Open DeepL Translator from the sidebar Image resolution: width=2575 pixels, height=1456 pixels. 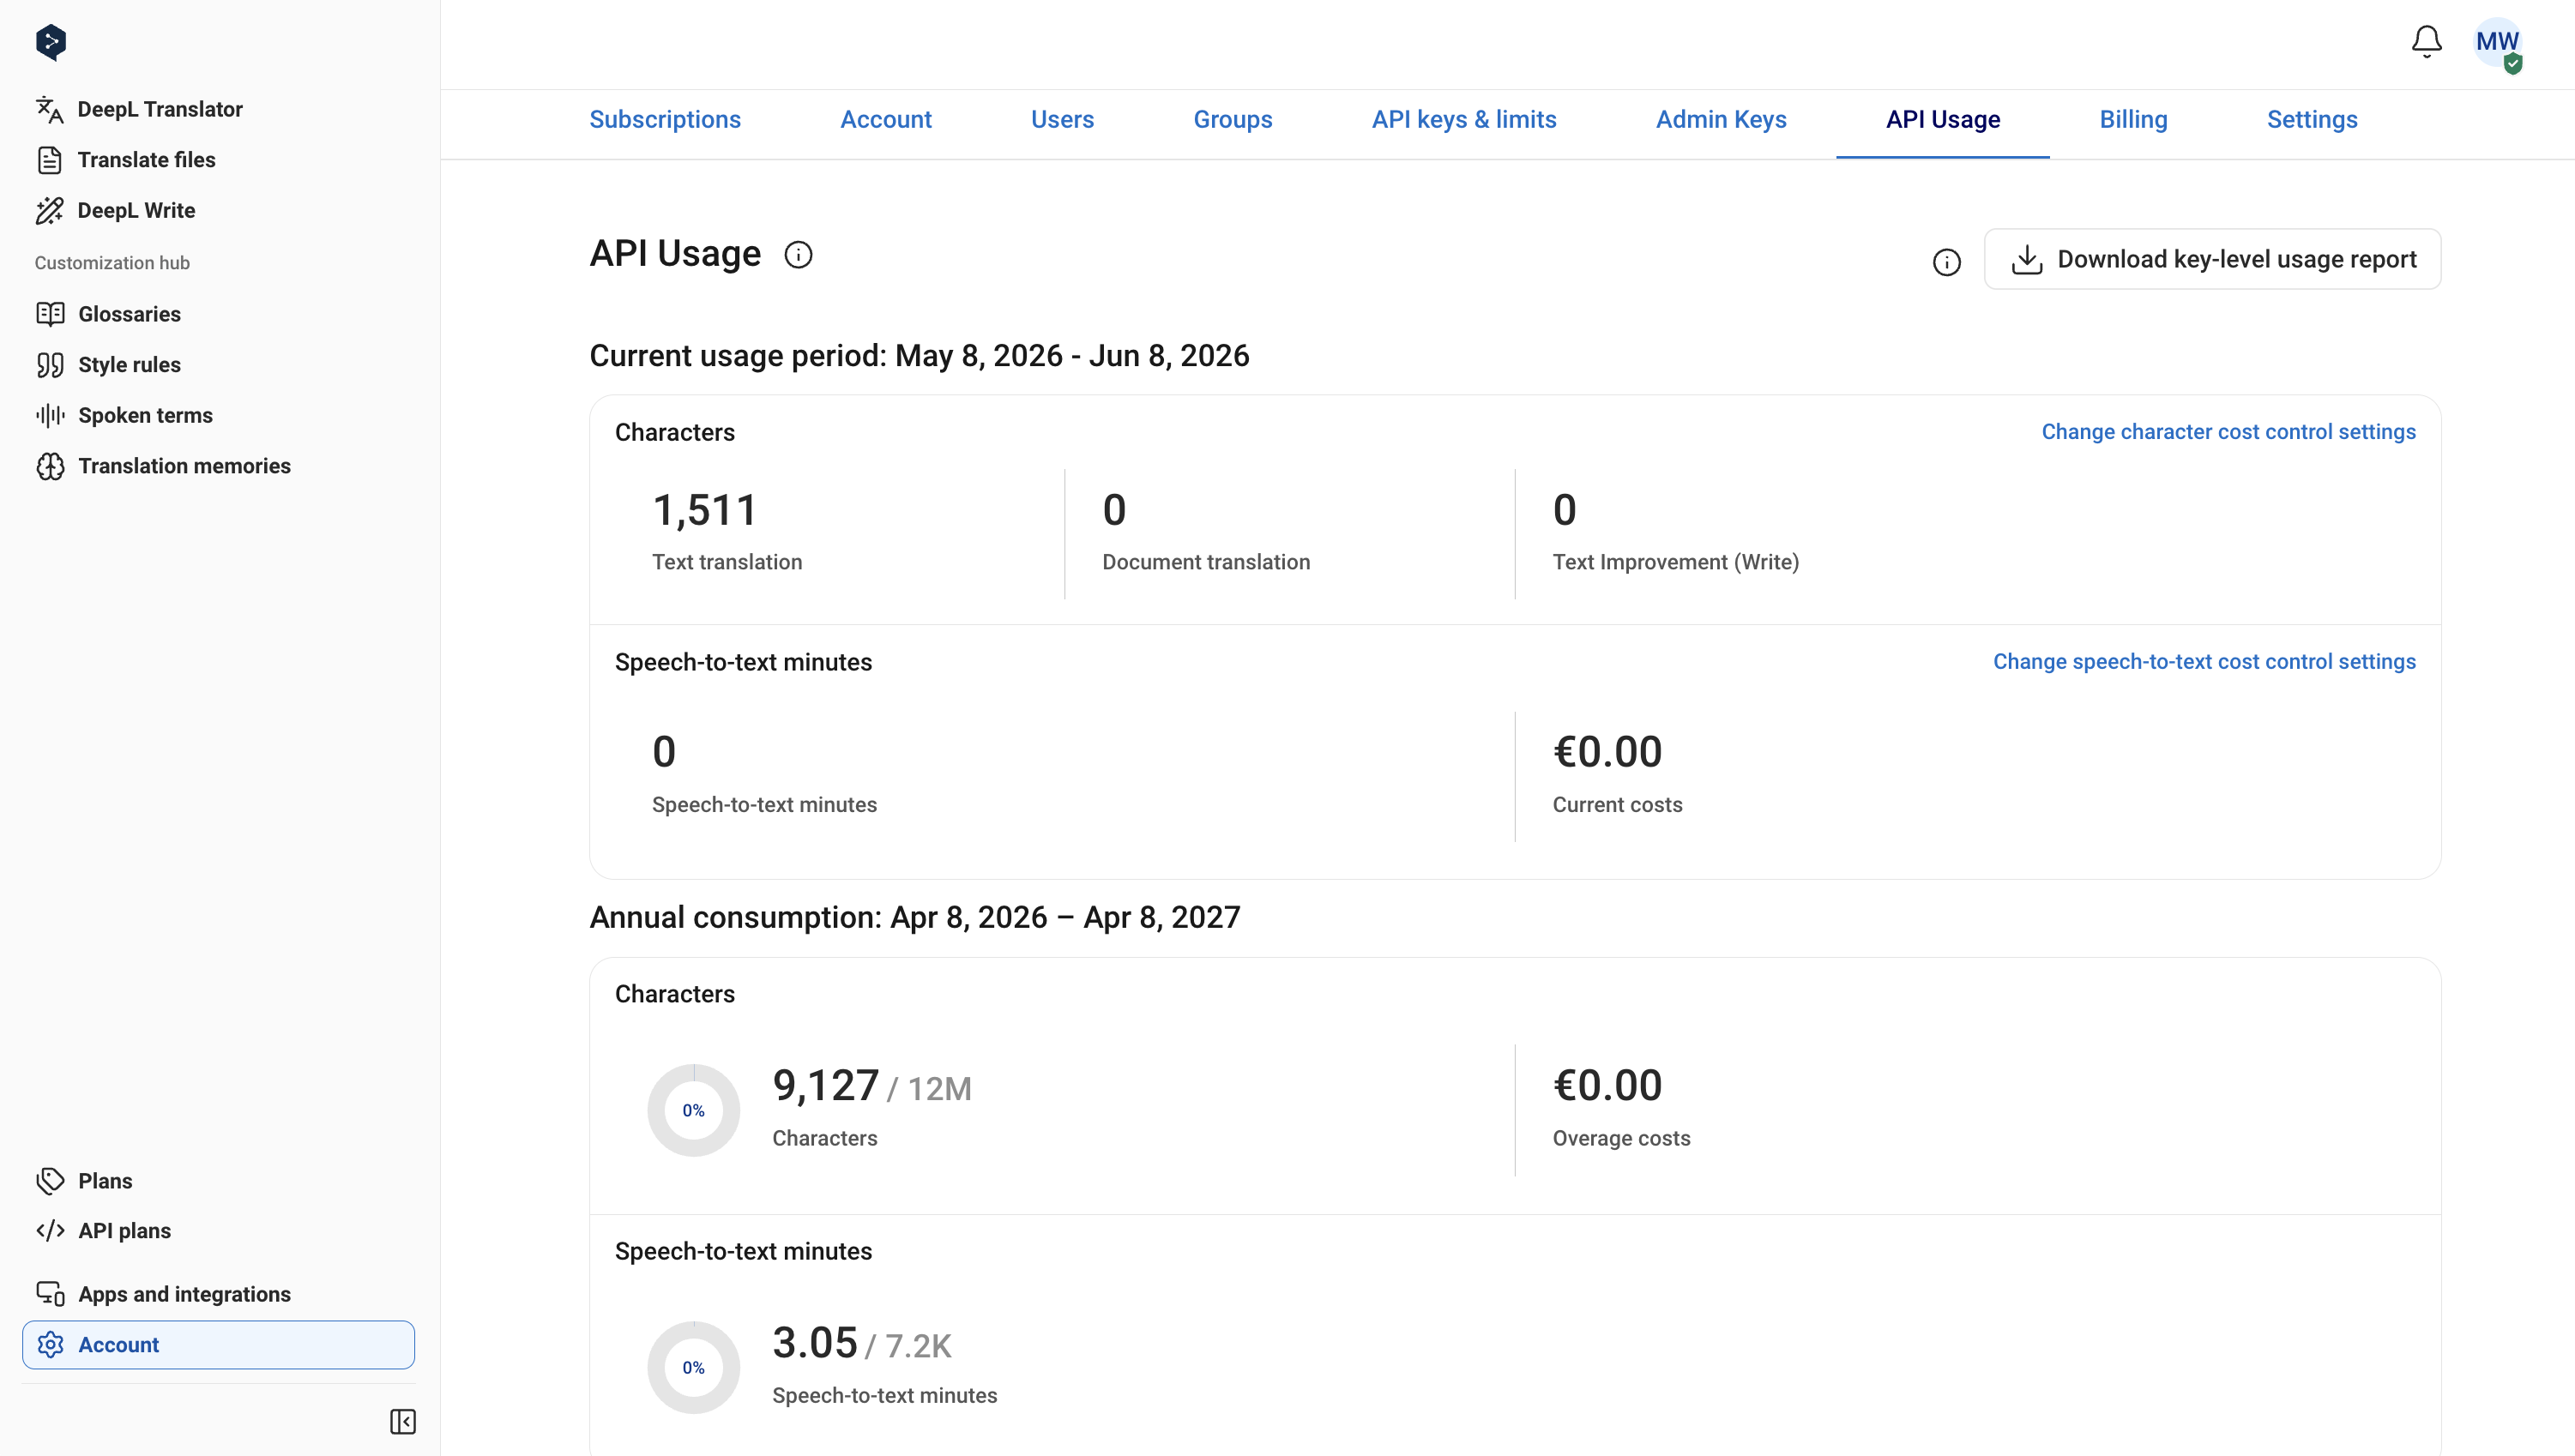click(x=160, y=109)
